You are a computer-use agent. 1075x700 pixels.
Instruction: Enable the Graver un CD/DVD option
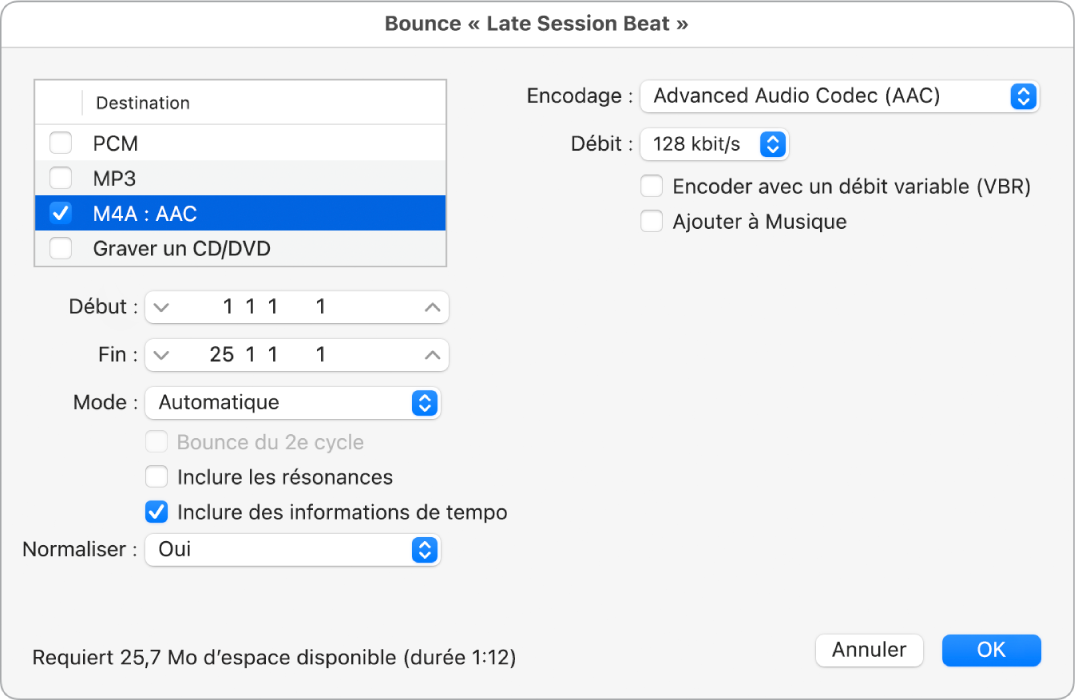pos(60,248)
